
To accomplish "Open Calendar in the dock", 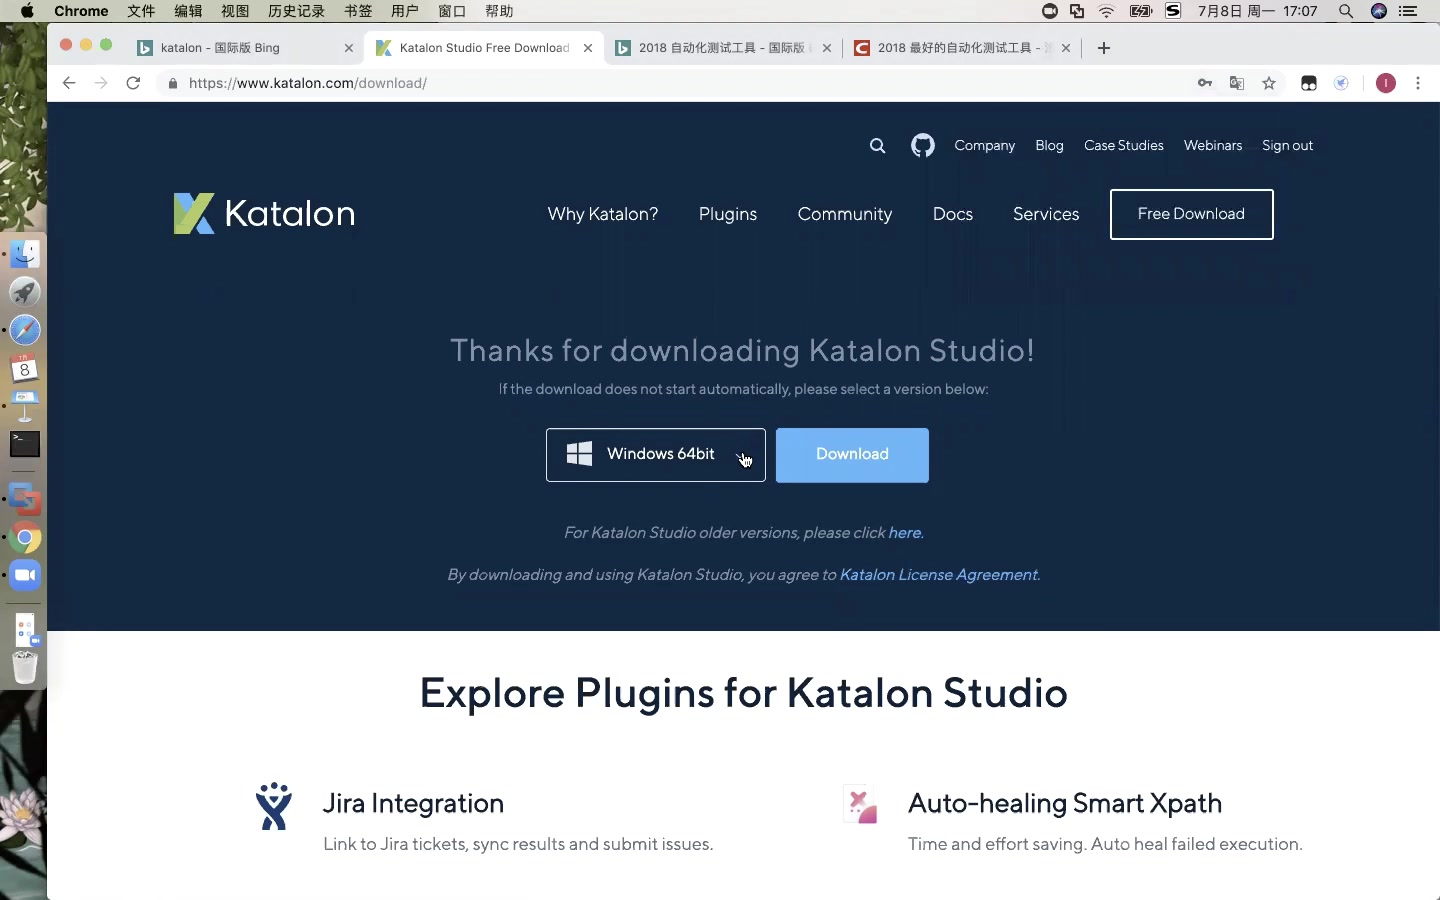I will pos(25,368).
